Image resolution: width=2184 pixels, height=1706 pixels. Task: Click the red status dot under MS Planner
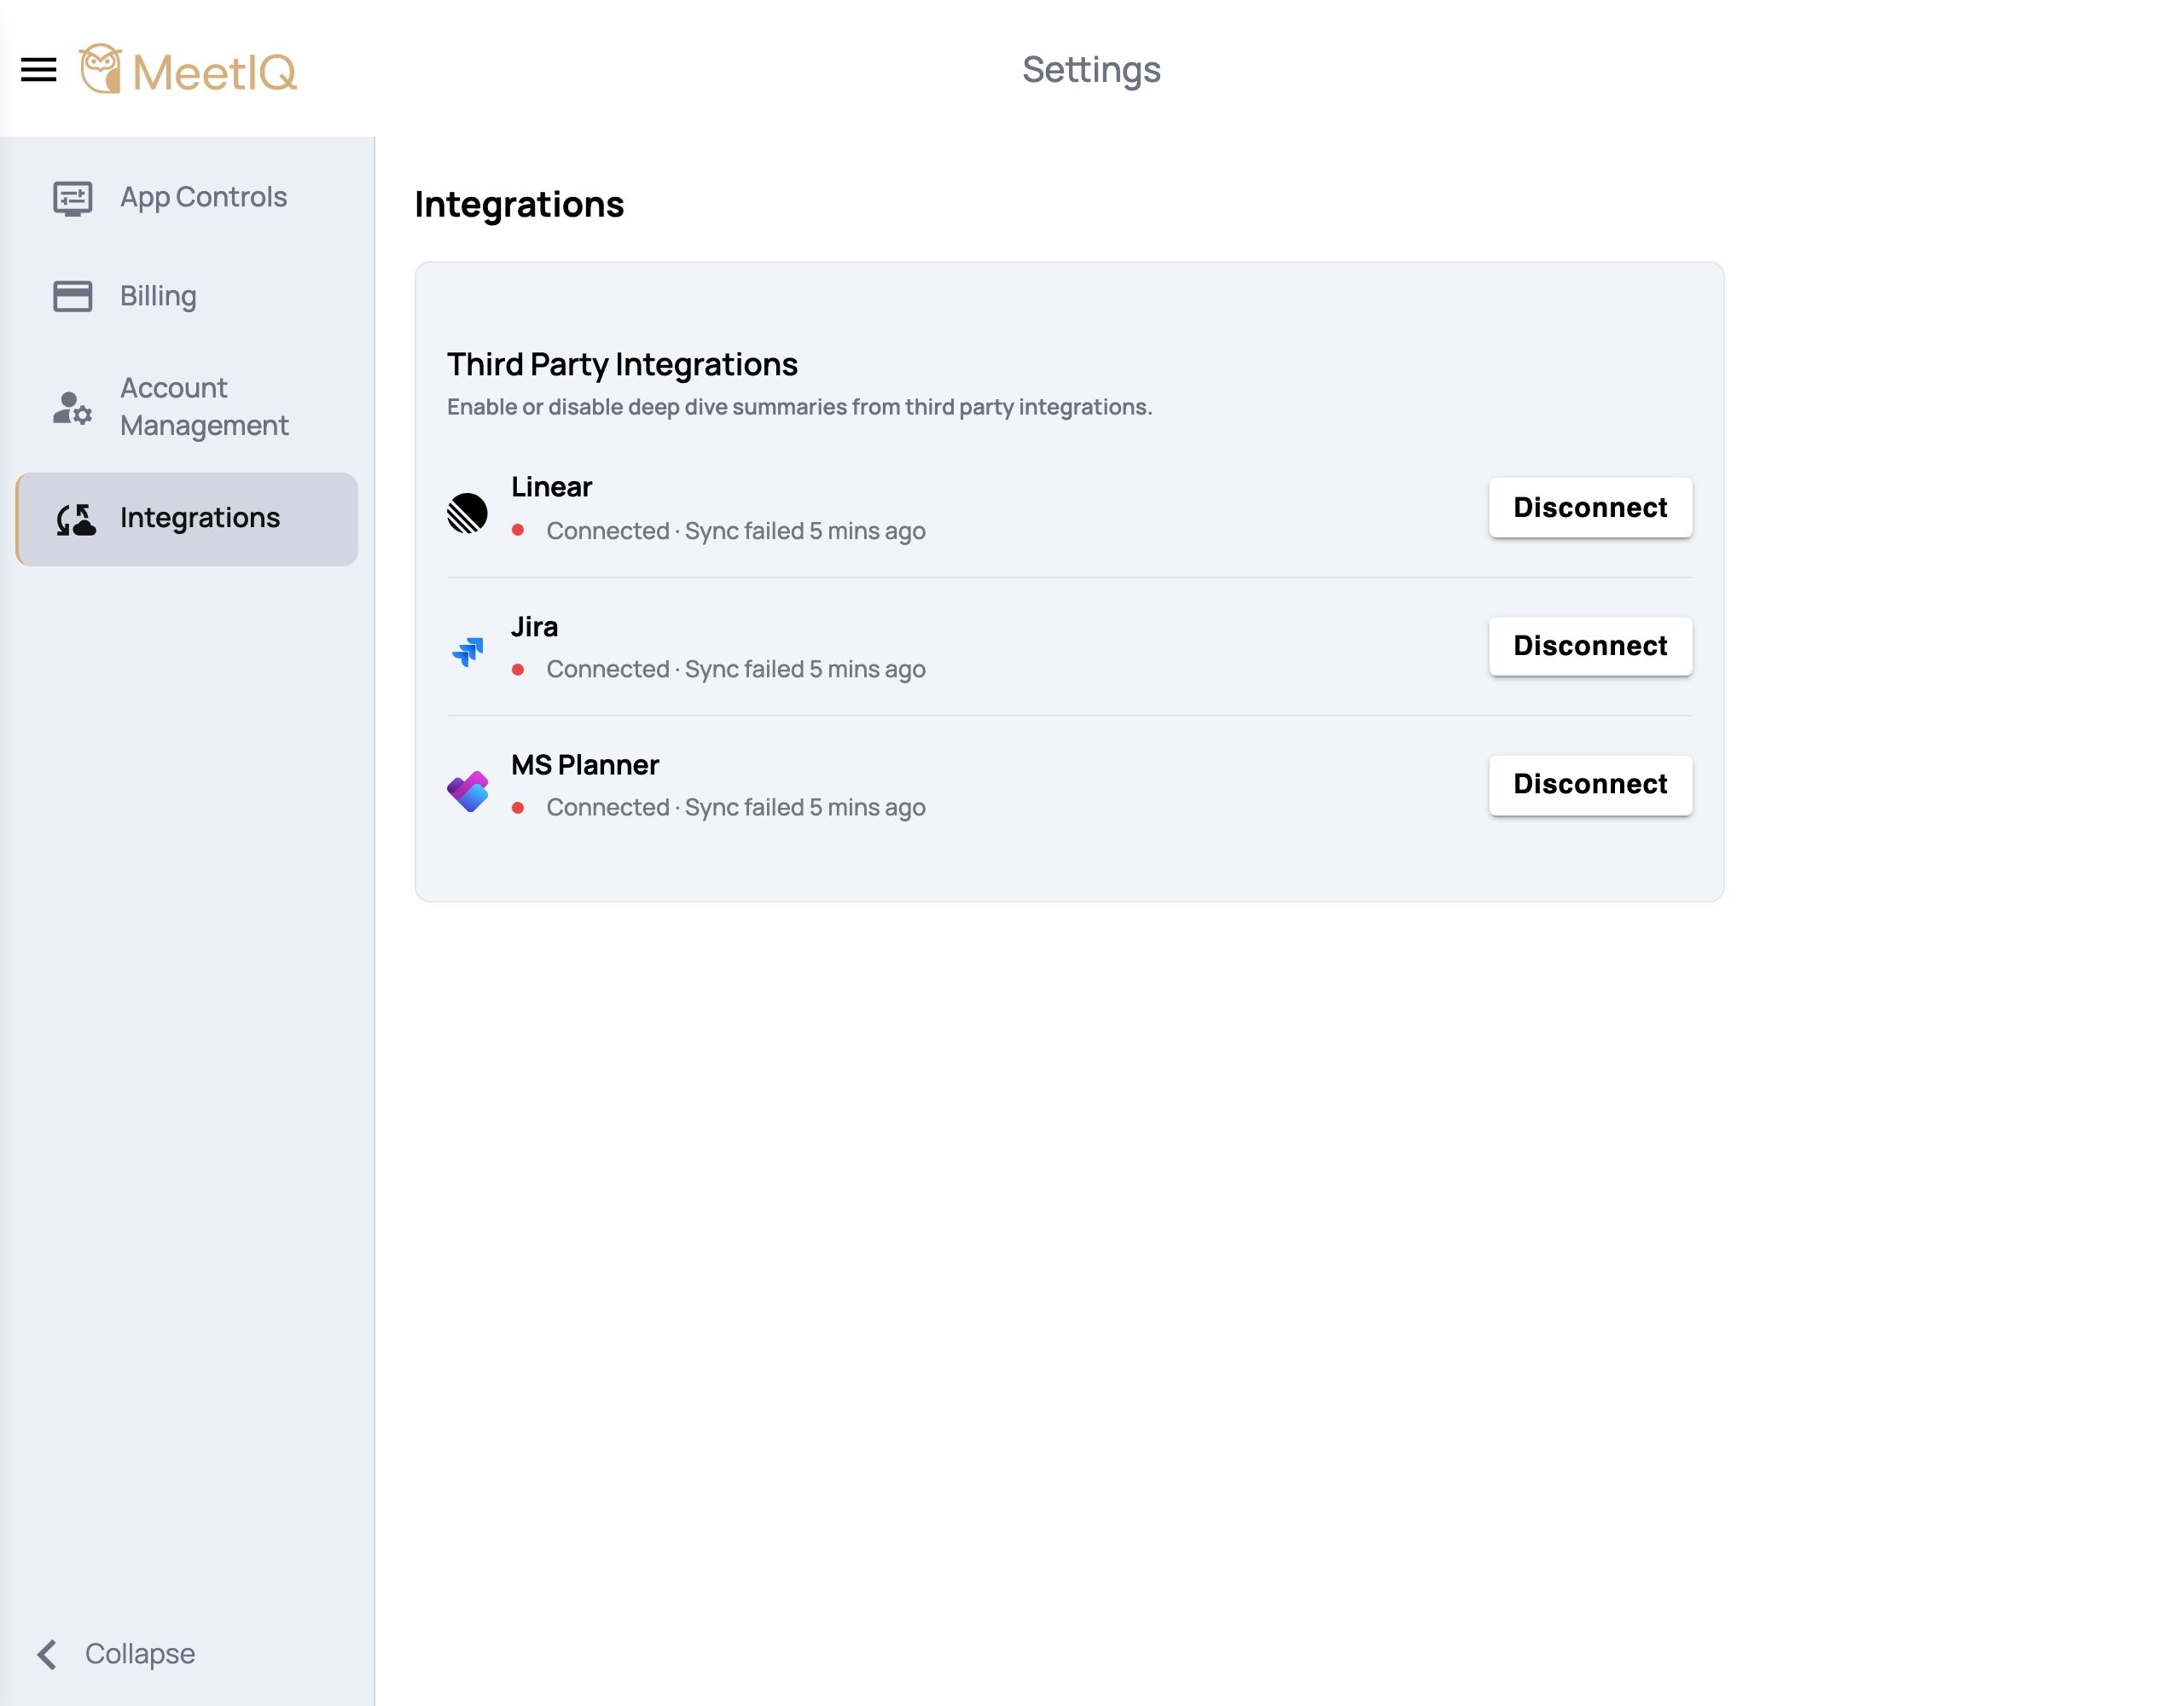pyautogui.click(x=518, y=807)
